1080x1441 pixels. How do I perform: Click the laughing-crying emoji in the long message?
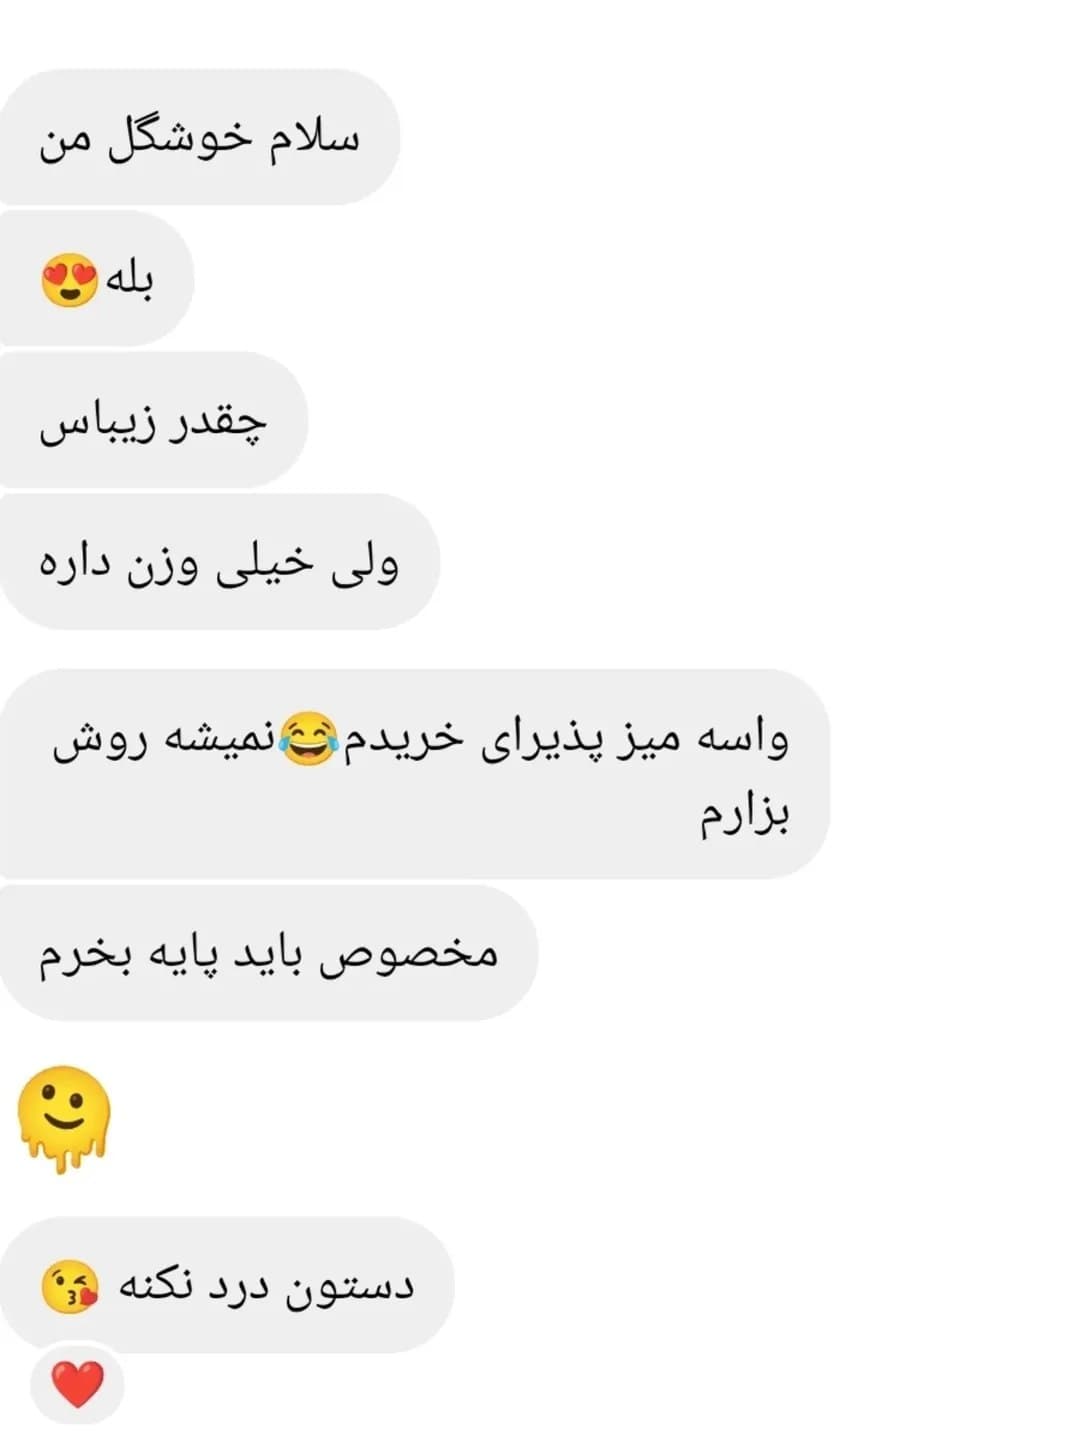(308, 740)
